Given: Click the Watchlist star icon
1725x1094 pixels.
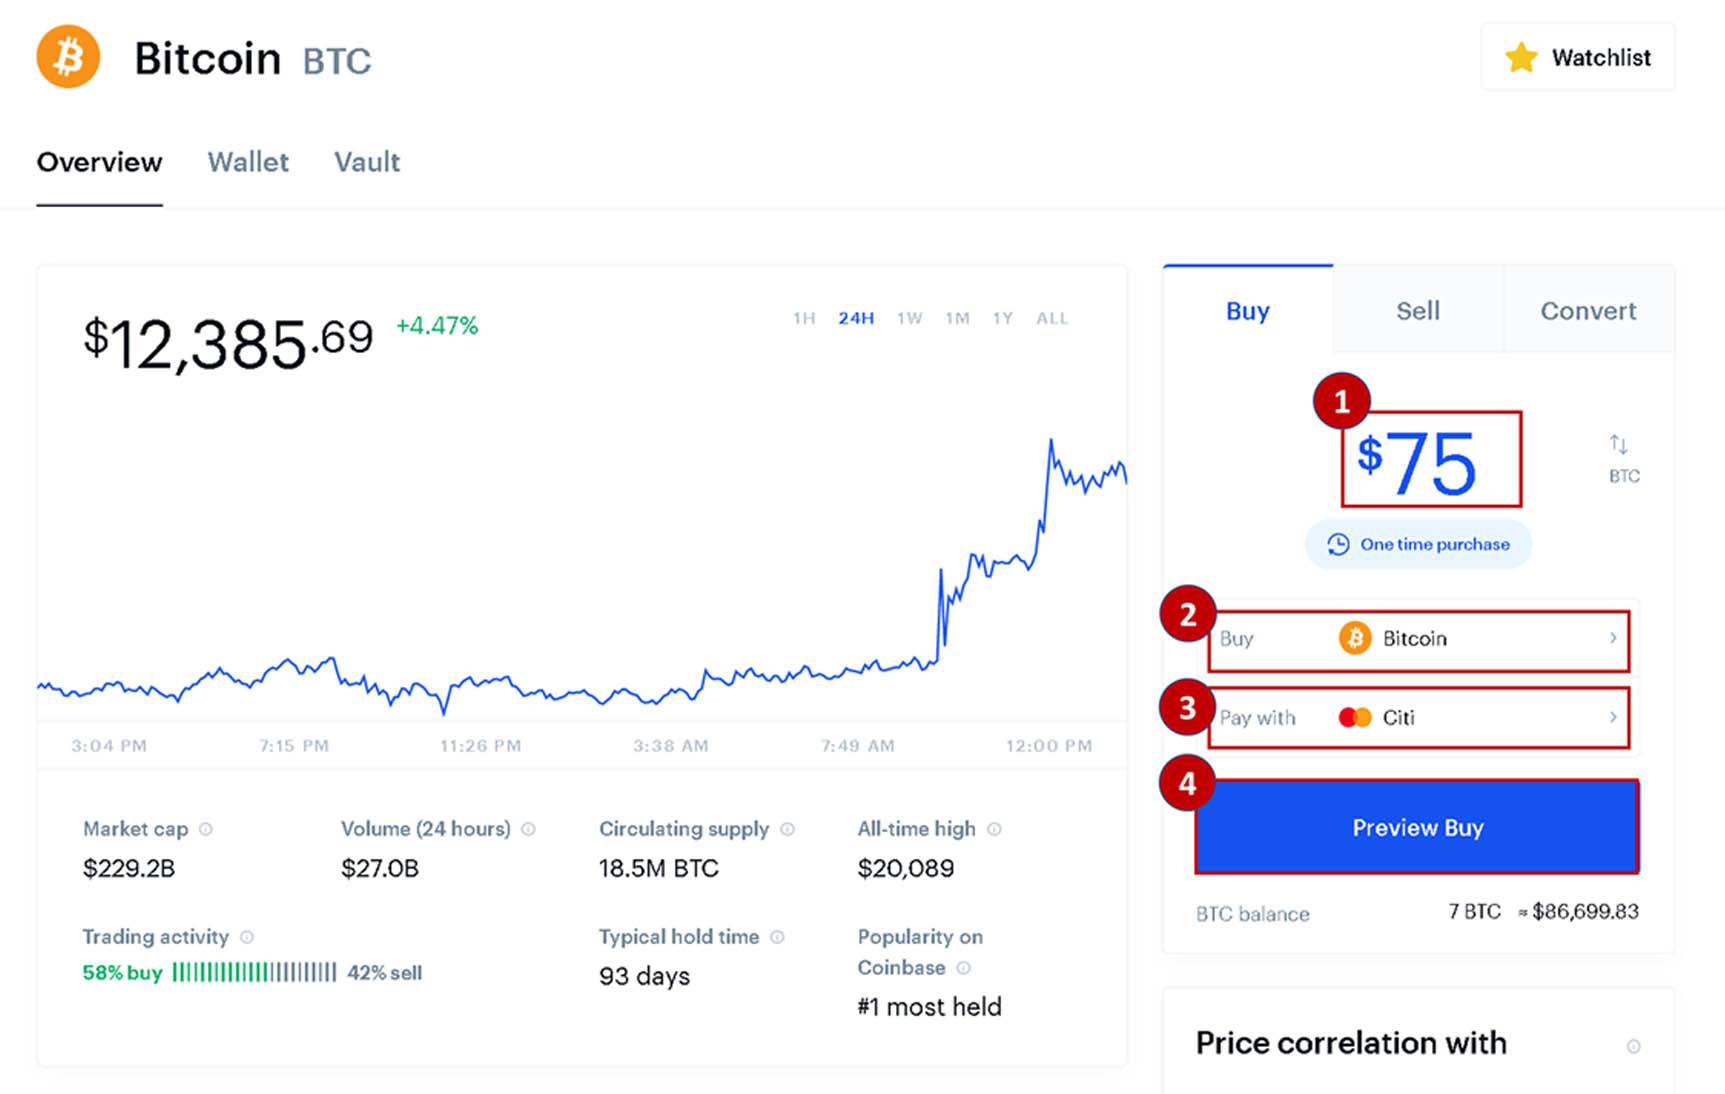Looking at the screenshot, I should pyautogui.click(x=1521, y=57).
